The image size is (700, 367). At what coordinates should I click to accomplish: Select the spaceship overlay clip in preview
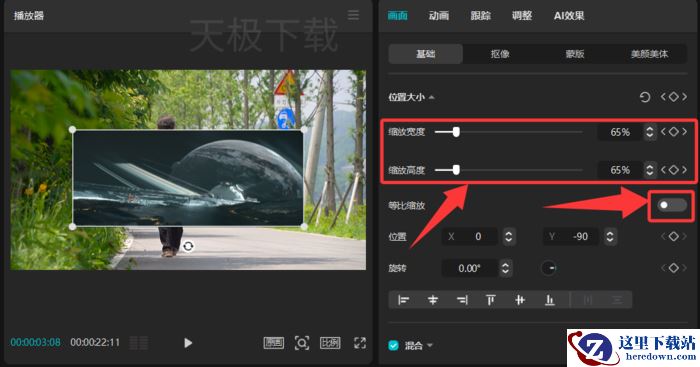click(x=188, y=178)
